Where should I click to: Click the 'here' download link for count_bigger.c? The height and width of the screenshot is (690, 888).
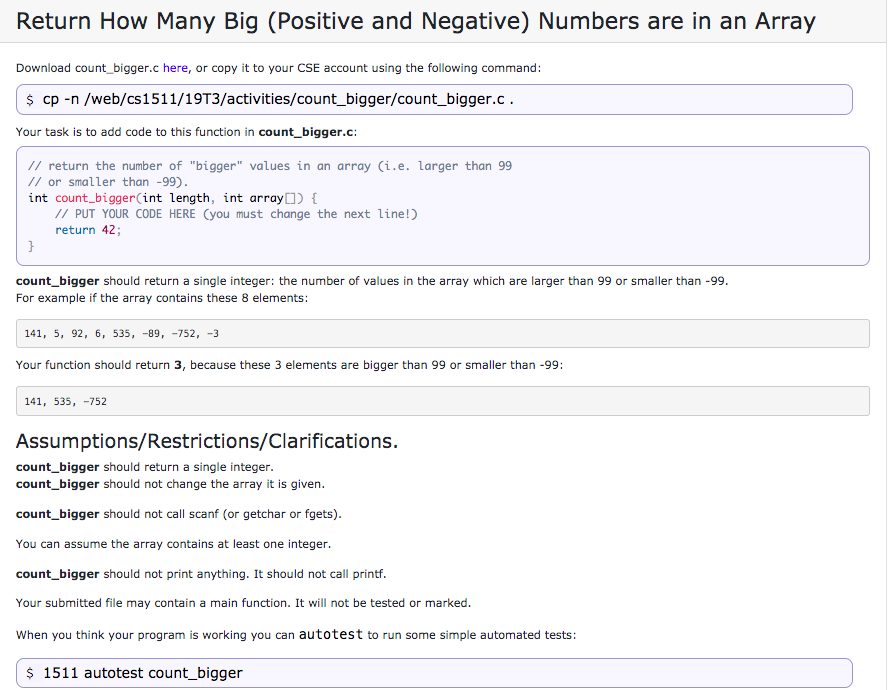175,68
